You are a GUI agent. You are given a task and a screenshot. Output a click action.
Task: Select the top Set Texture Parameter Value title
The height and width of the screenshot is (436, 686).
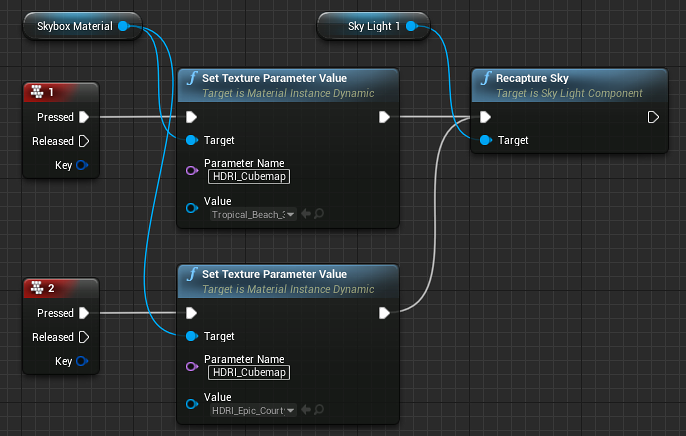click(274, 77)
